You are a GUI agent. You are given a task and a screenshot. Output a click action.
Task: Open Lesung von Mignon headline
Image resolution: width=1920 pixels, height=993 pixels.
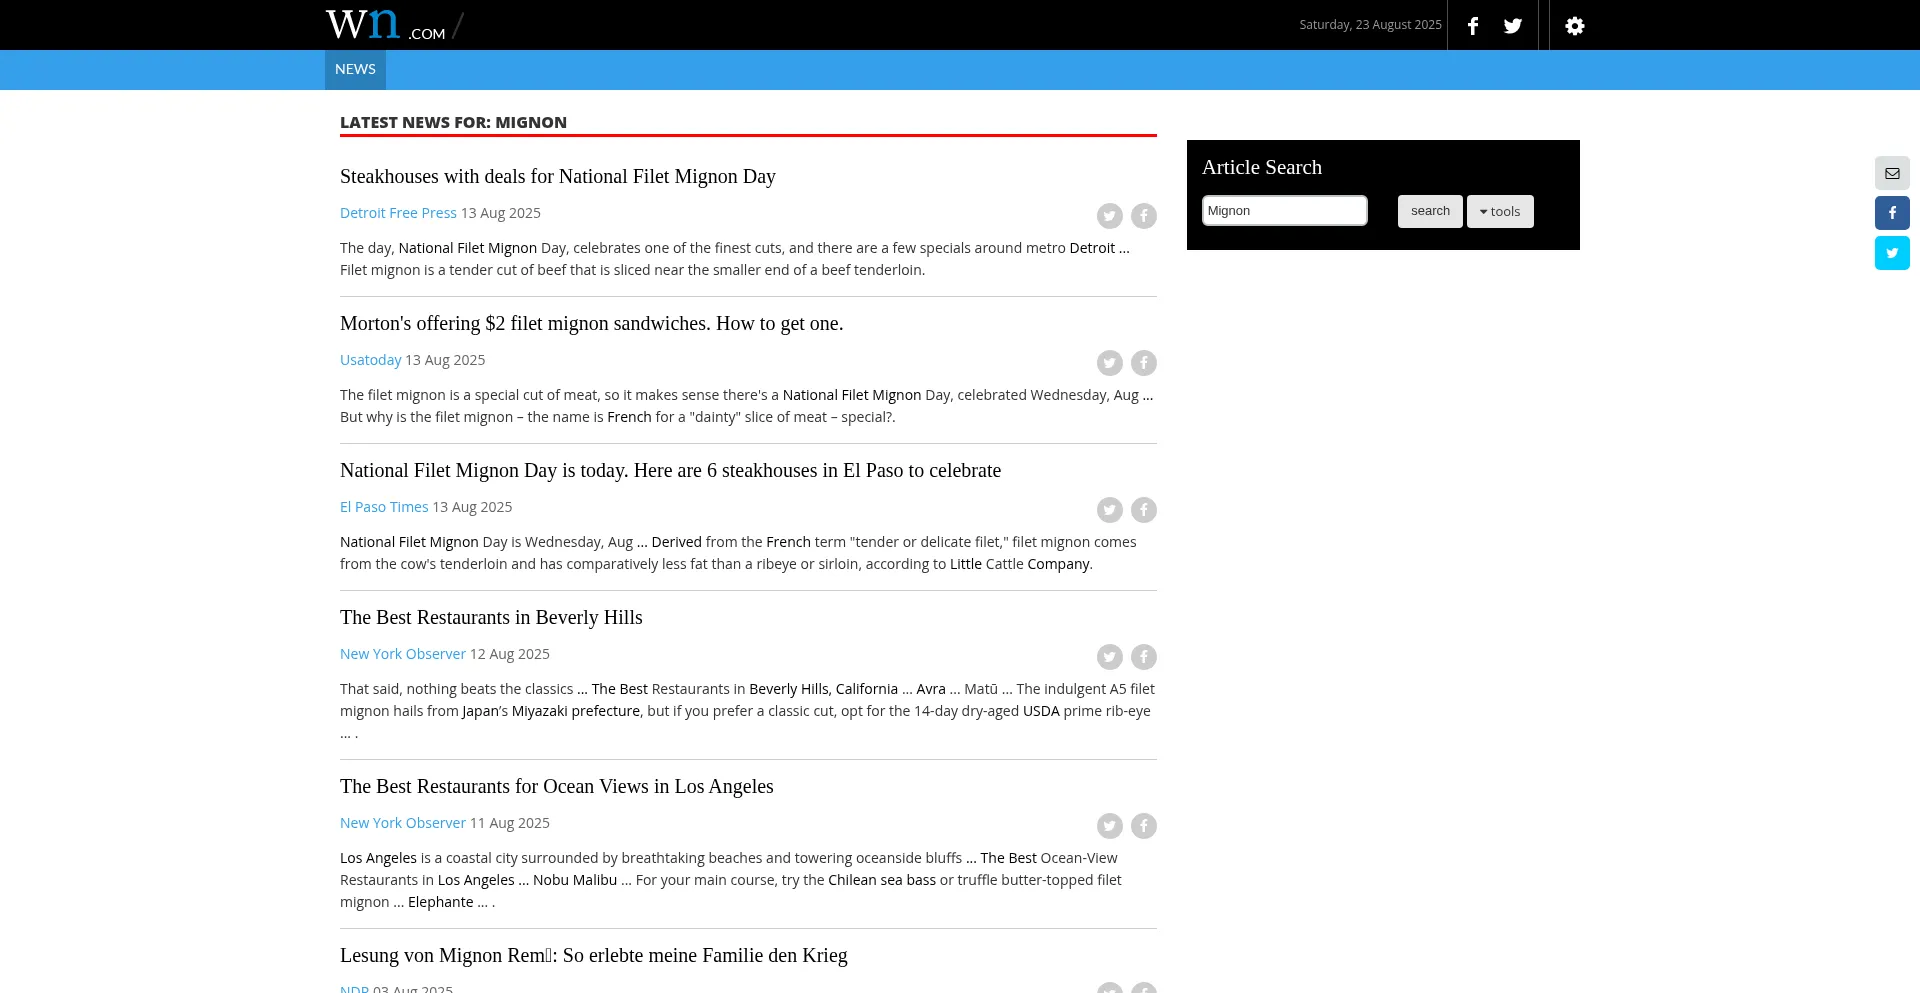point(594,956)
